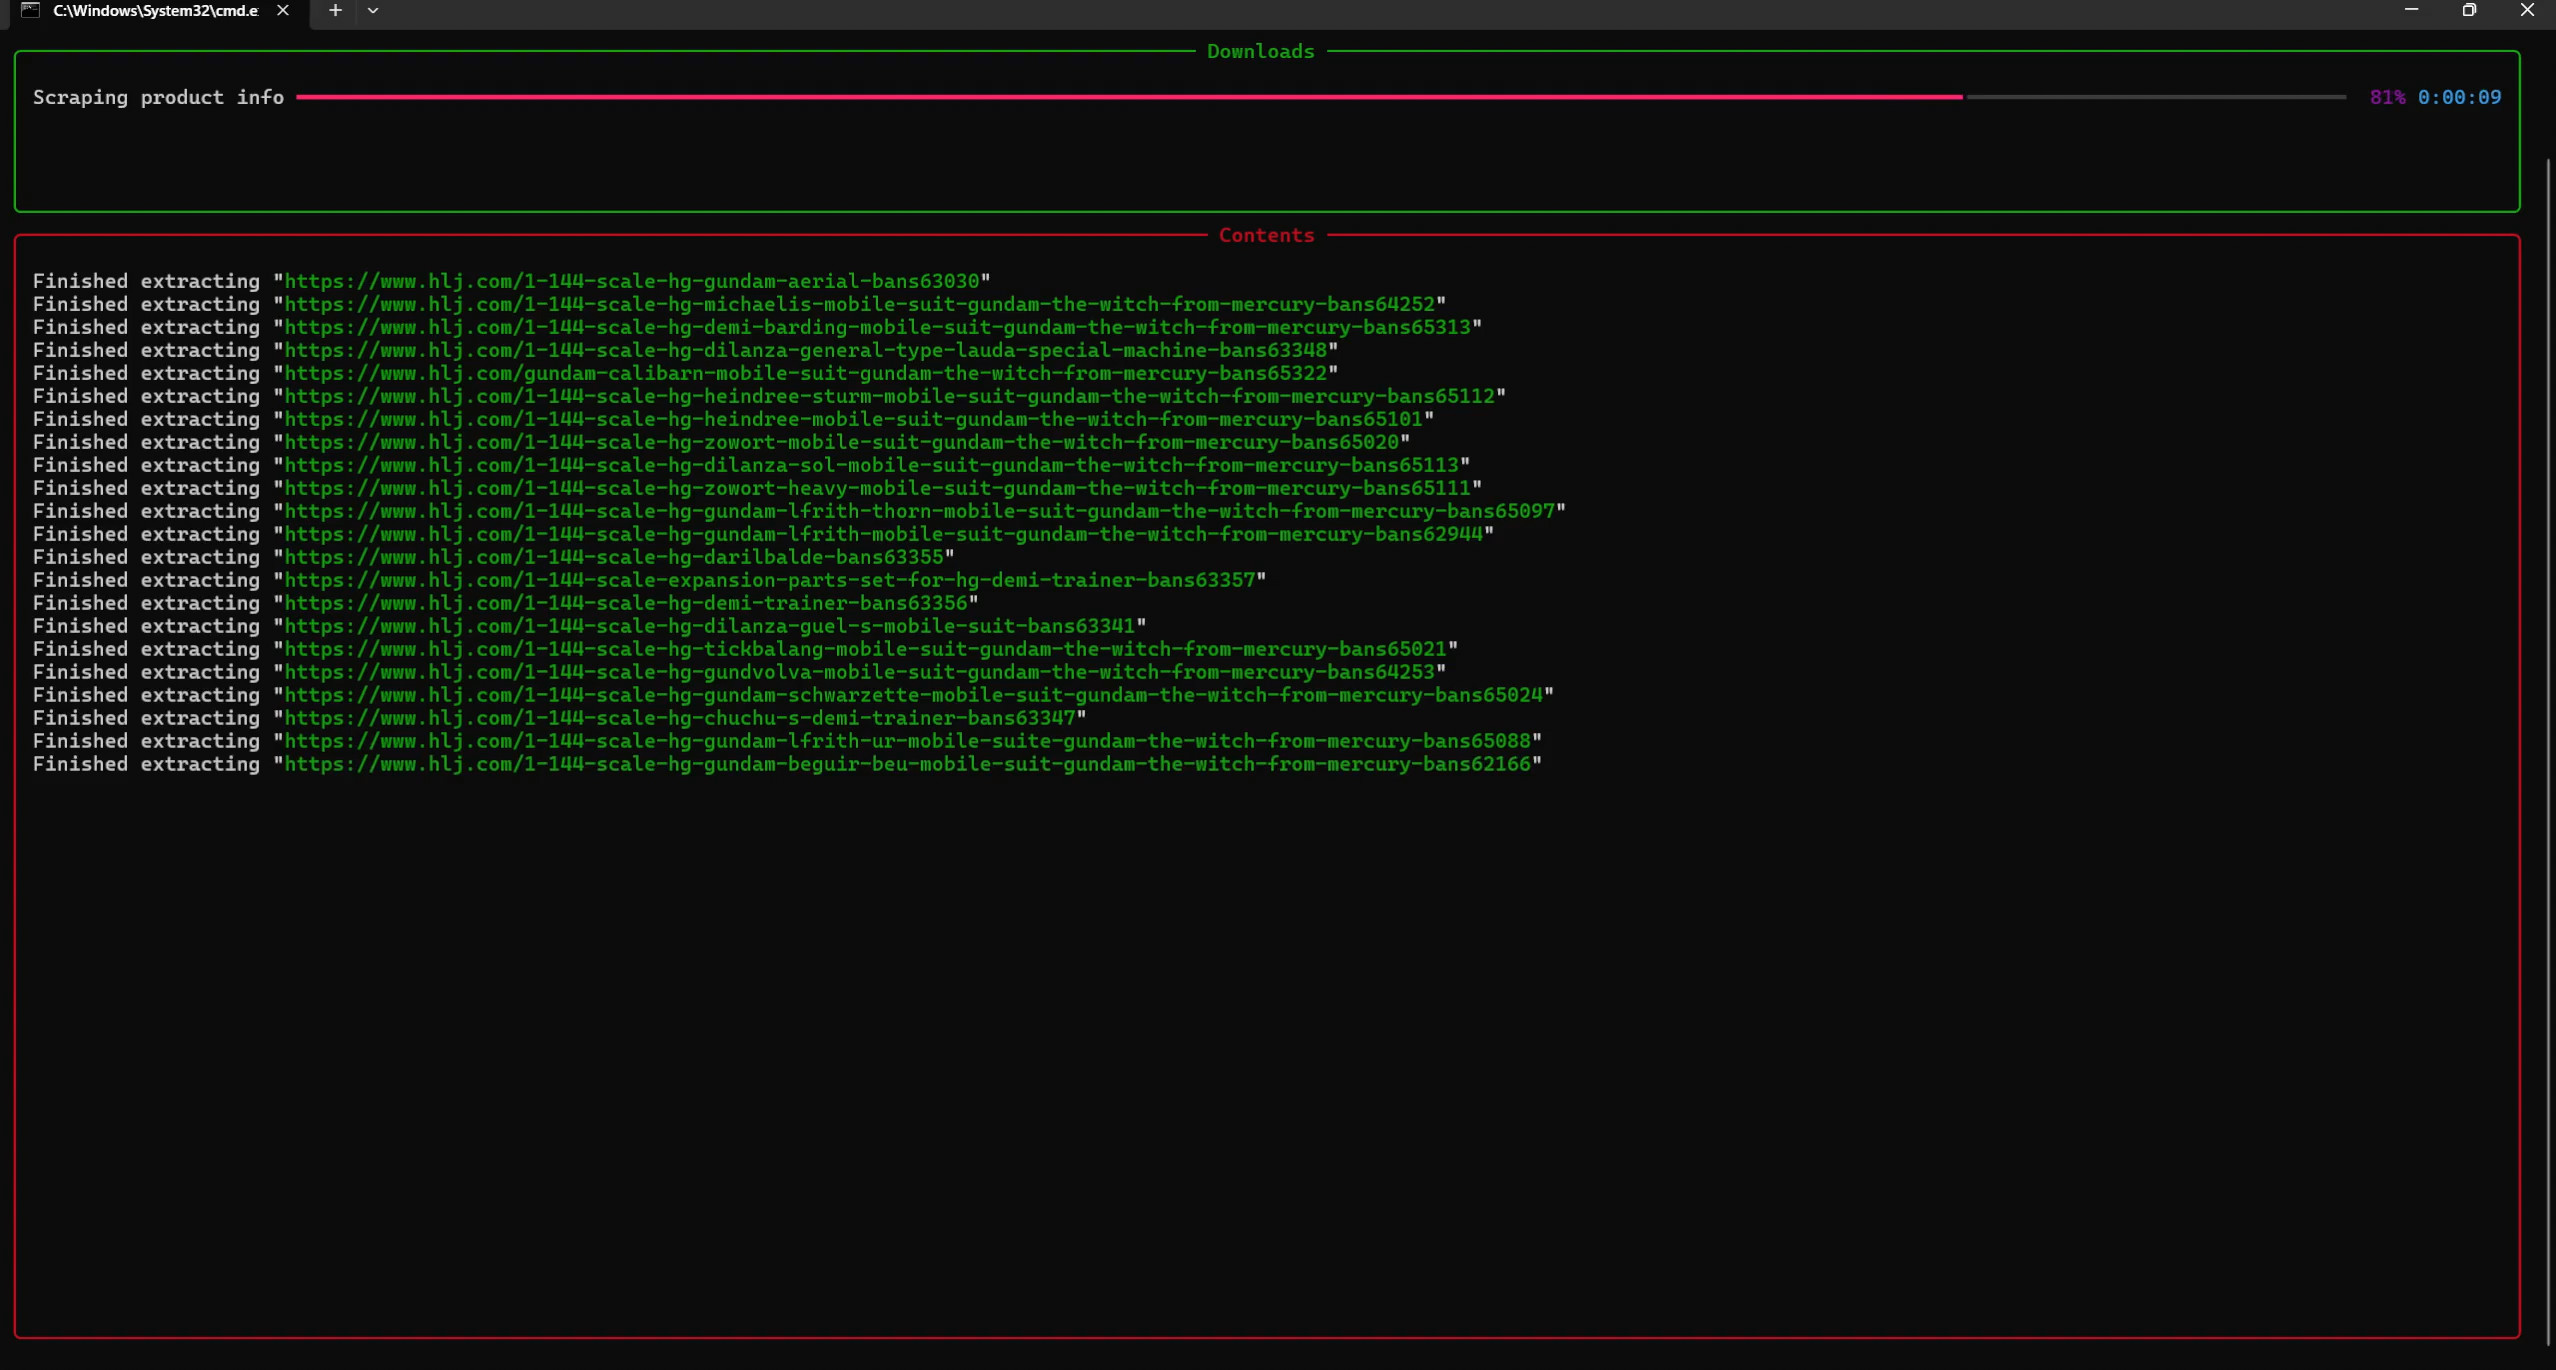
Task: Click the Downloads panel title
Action: coord(1260,51)
